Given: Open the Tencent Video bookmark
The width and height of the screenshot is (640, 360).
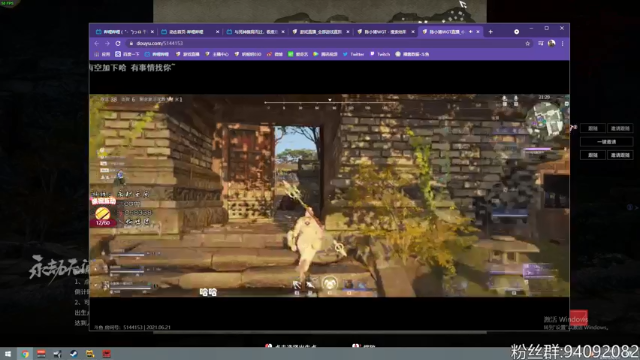Looking at the screenshot, I should pyautogui.click(x=325, y=54).
